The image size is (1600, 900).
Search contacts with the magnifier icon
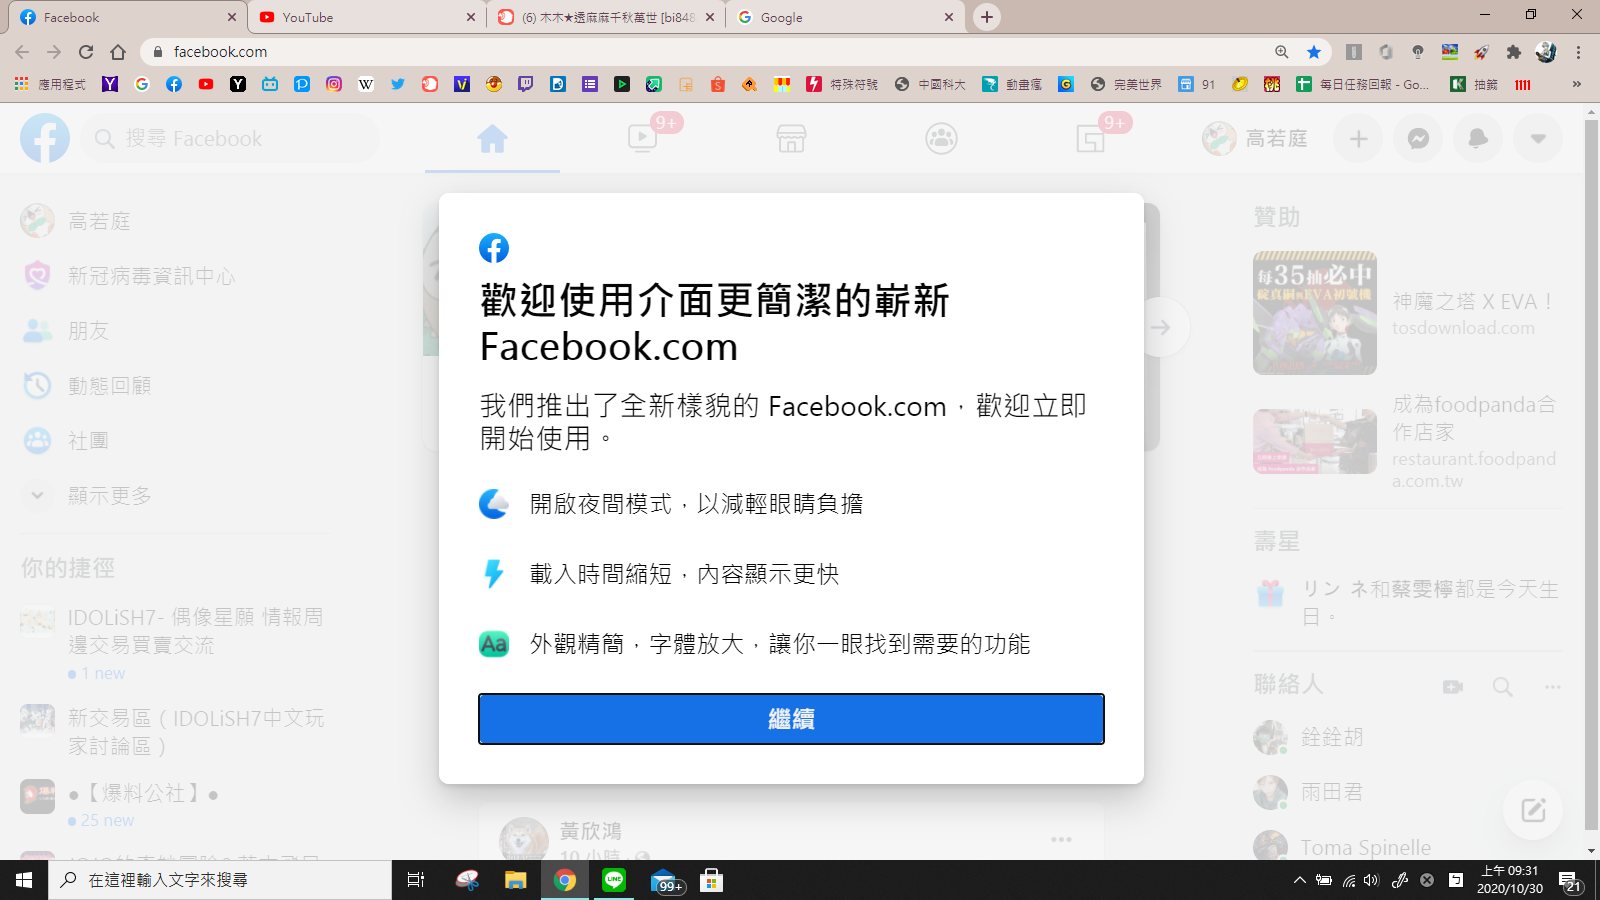(1502, 687)
